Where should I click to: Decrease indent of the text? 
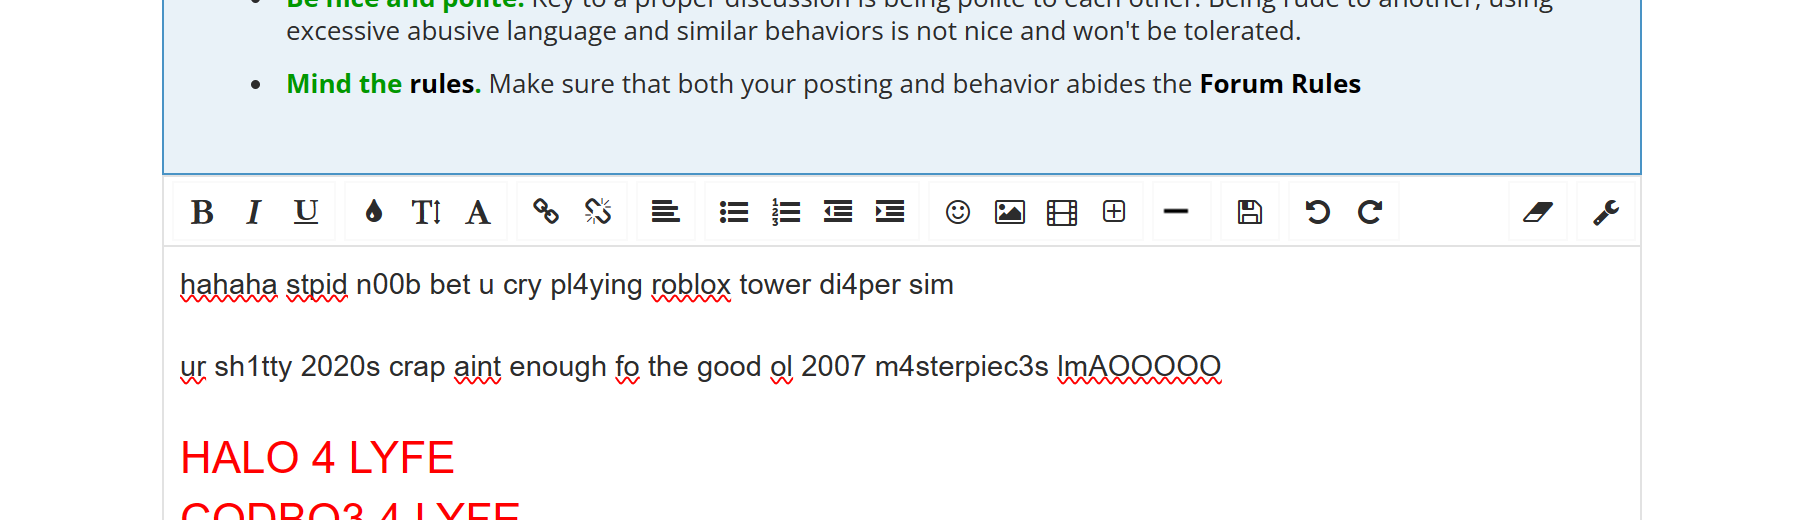tap(838, 212)
